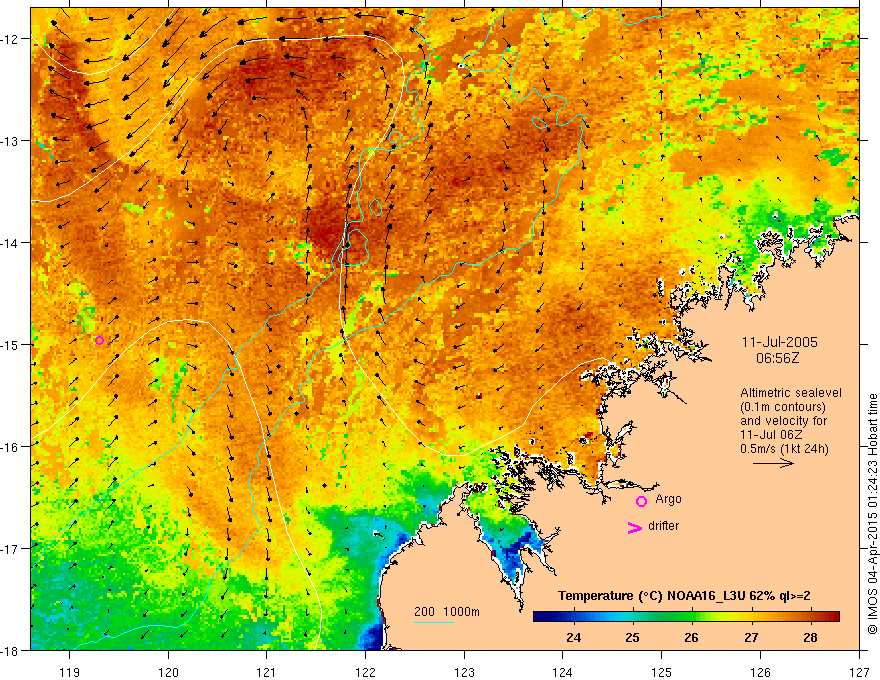
Task: Click the latitude axis label '-12'
Action: 10,39
